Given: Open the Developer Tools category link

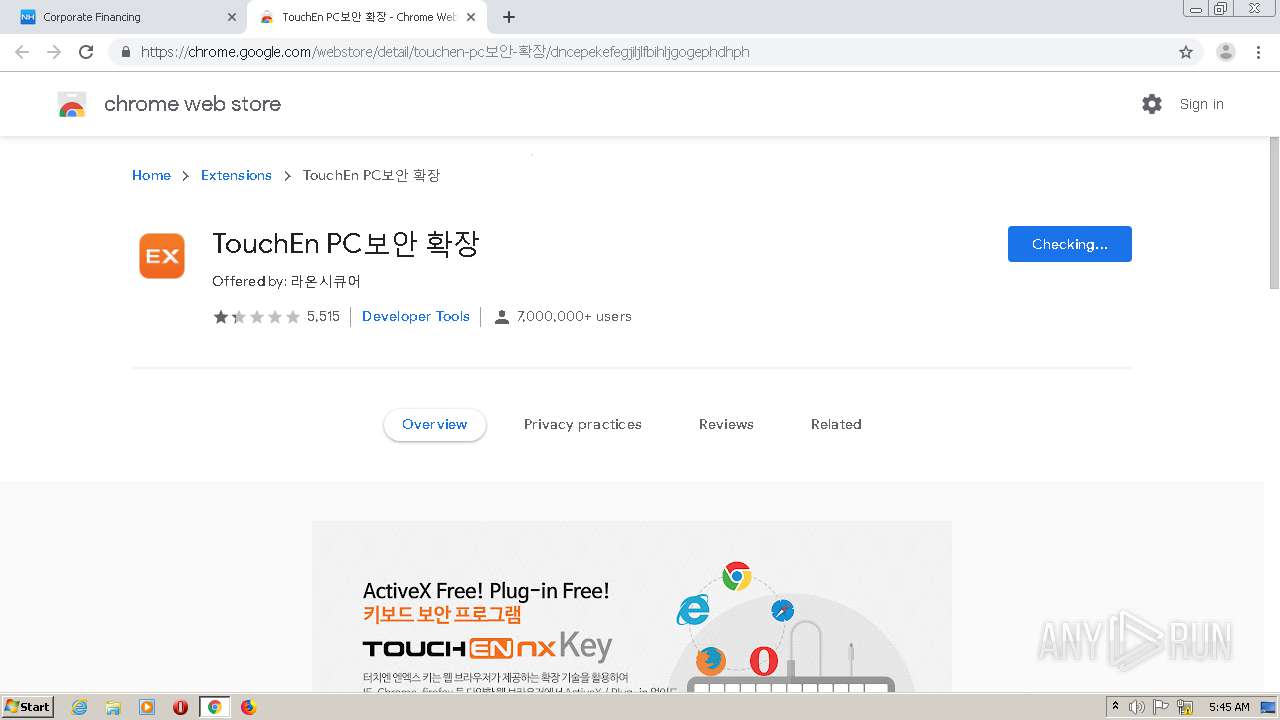Looking at the screenshot, I should pyautogui.click(x=416, y=316).
